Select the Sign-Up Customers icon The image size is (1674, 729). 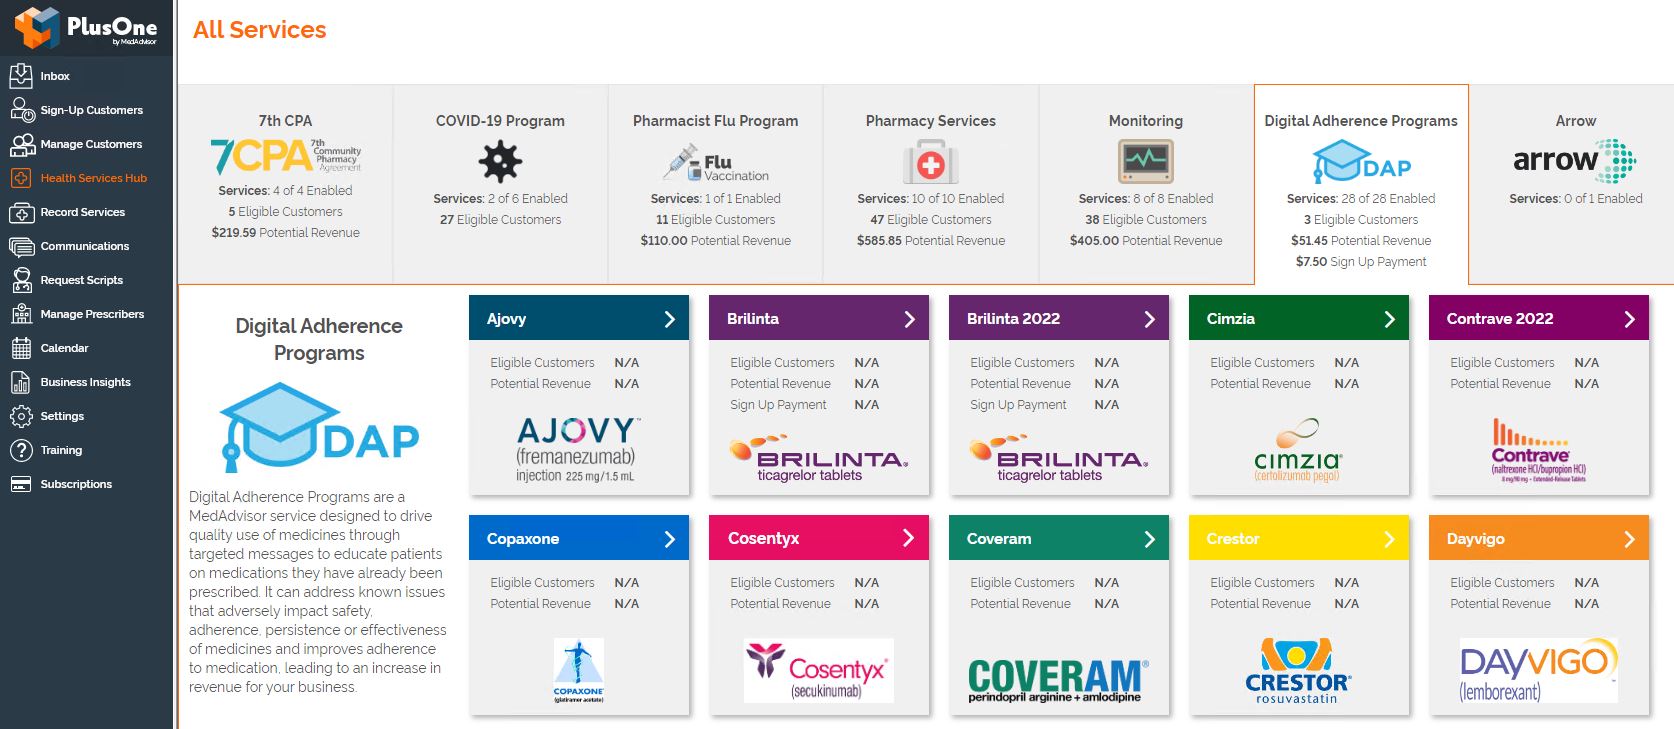pyautogui.click(x=22, y=110)
